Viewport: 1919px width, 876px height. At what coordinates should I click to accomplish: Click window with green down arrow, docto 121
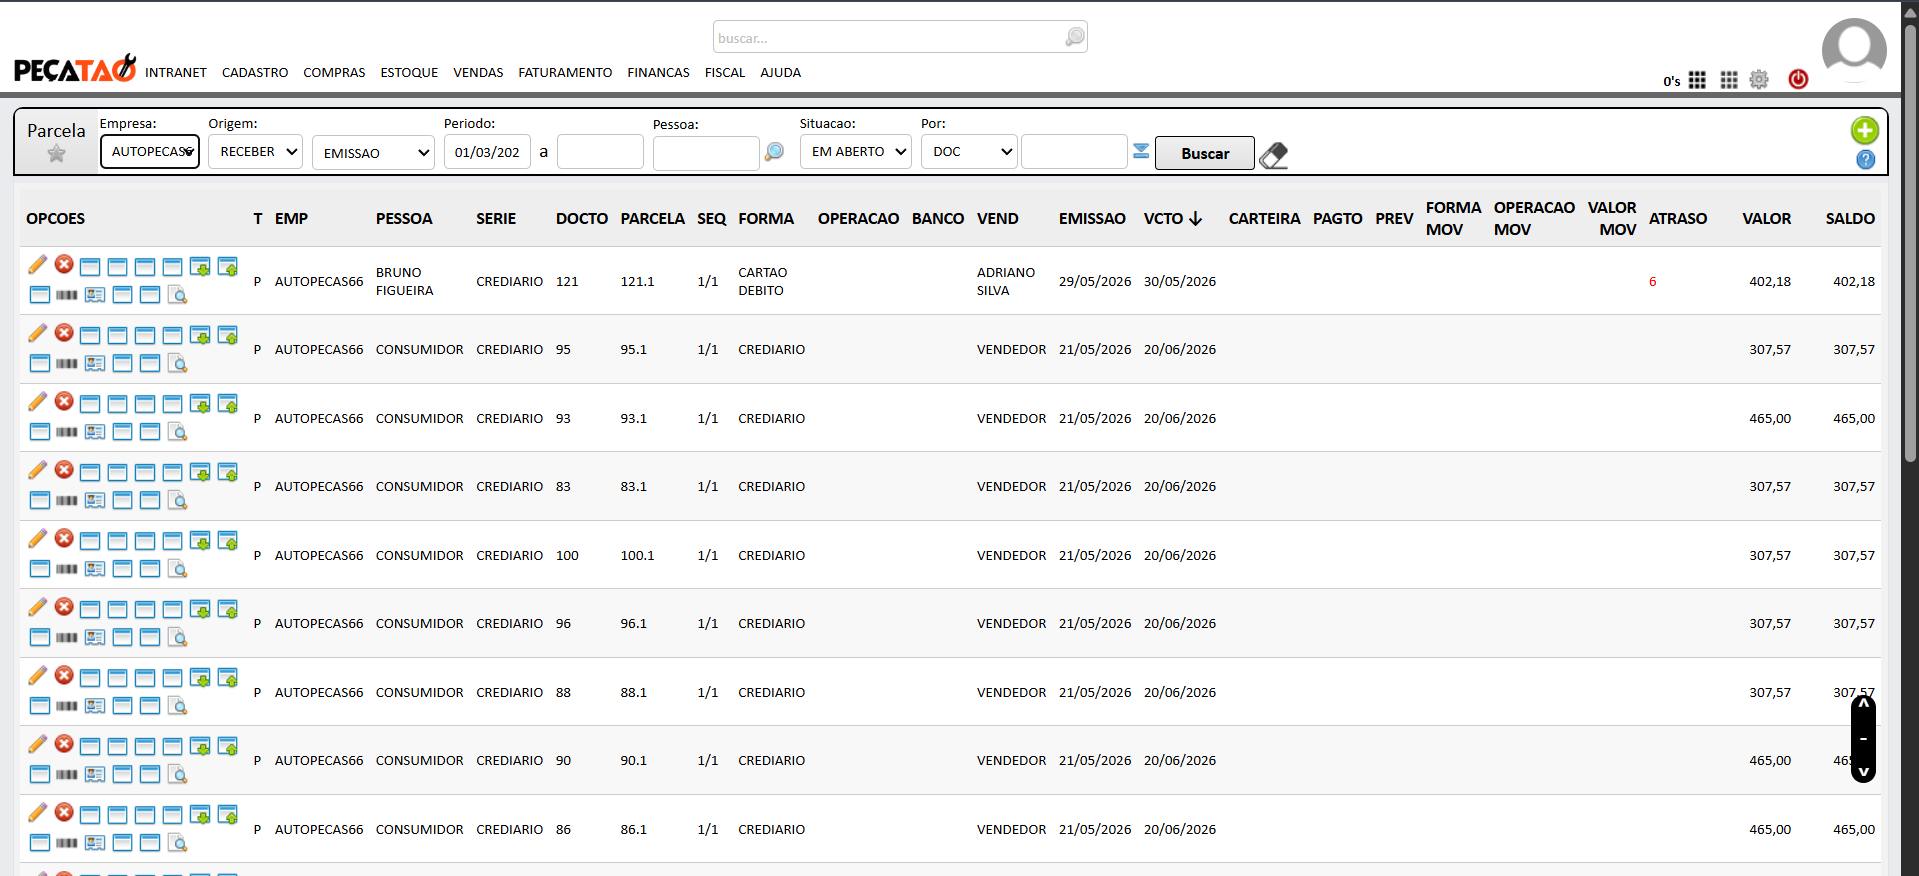(200, 266)
